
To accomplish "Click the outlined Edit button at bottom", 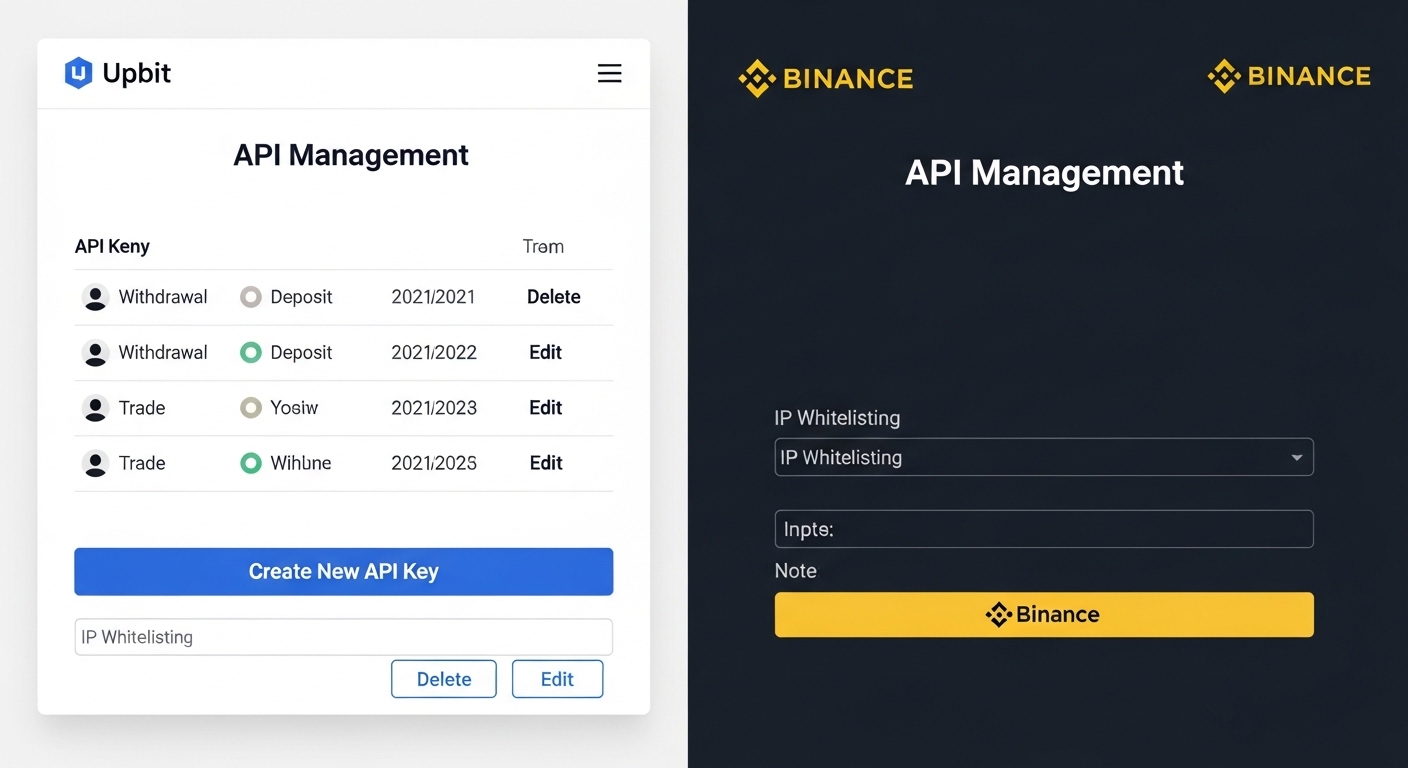I will click(557, 679).
